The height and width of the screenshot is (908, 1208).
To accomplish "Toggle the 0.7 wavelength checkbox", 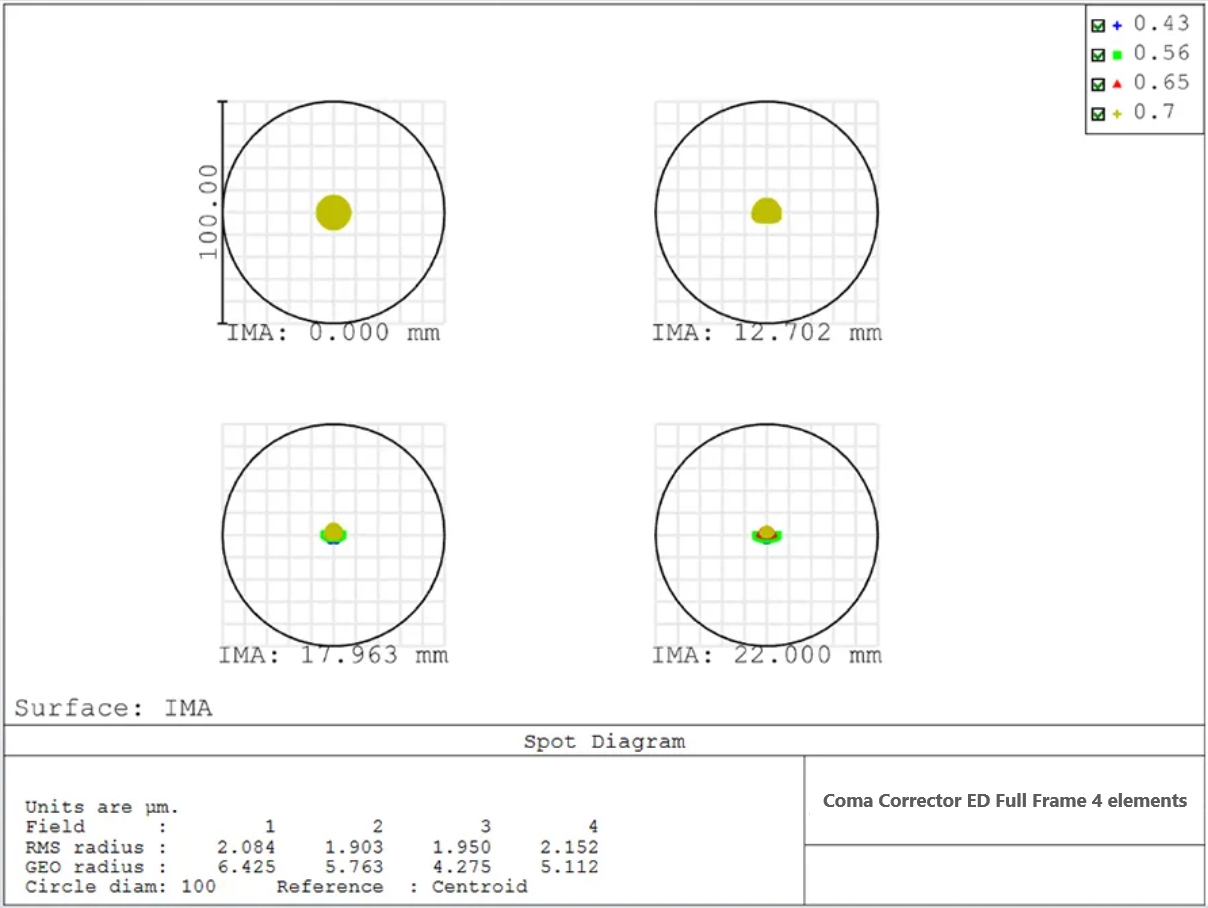I will 1098,114.
